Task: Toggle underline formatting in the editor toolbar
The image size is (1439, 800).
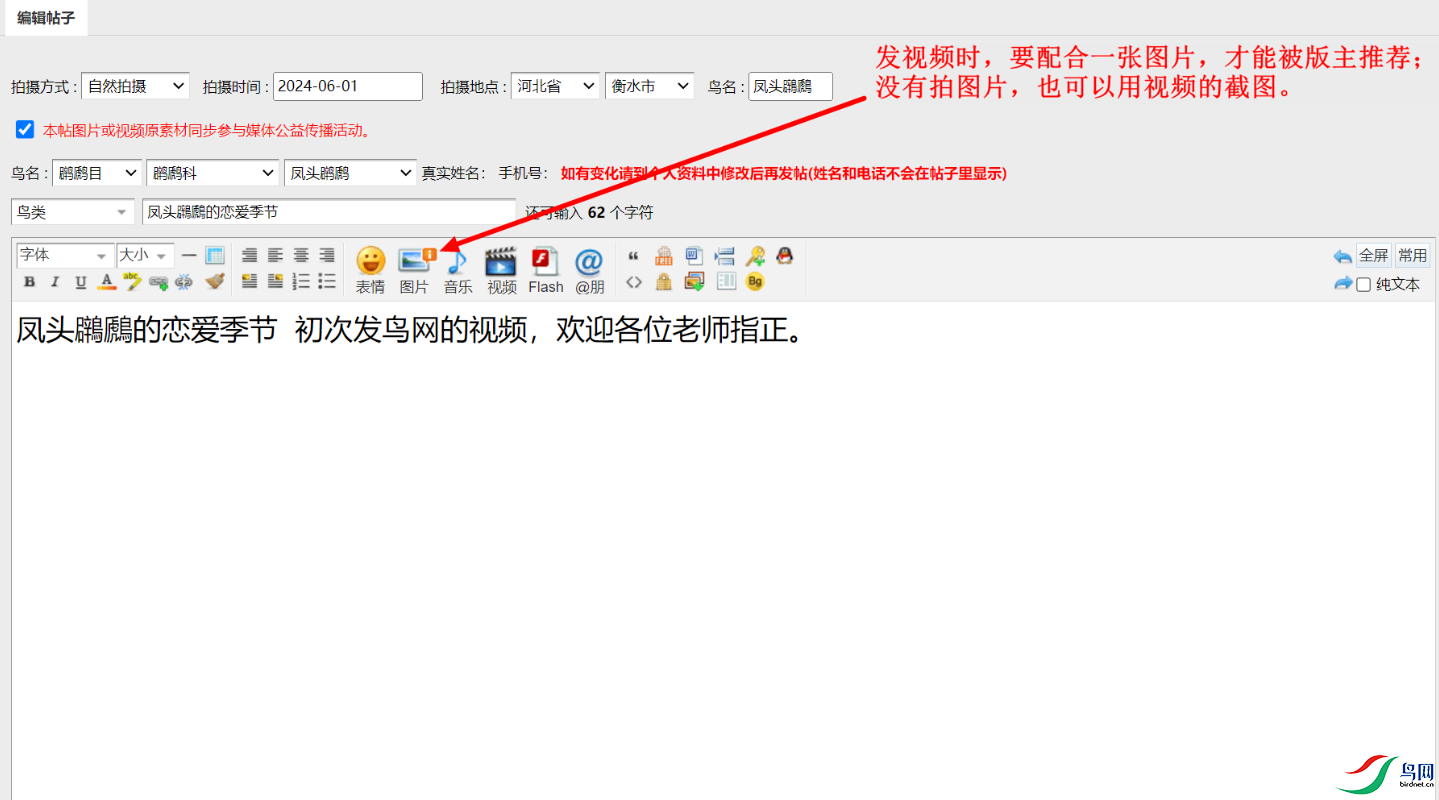Action: [81, 282]
